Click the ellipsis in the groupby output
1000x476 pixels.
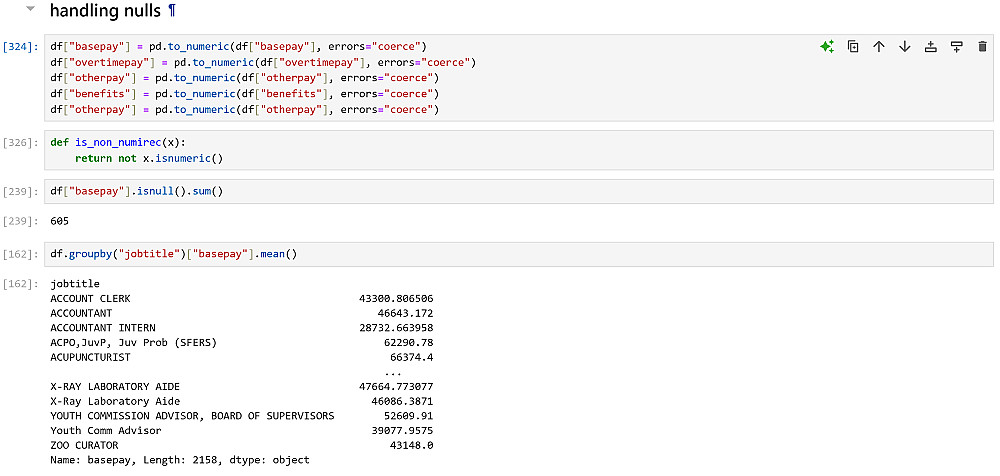pyautogui.click(x=393, y=372)
